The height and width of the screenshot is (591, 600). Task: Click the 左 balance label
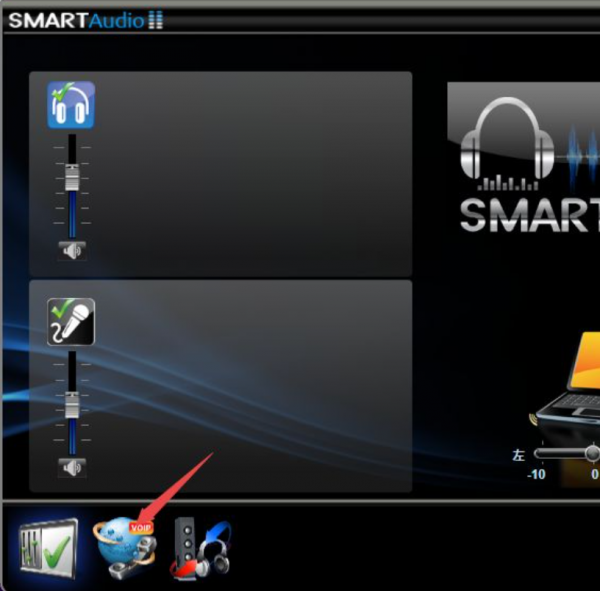coord(518,455)
